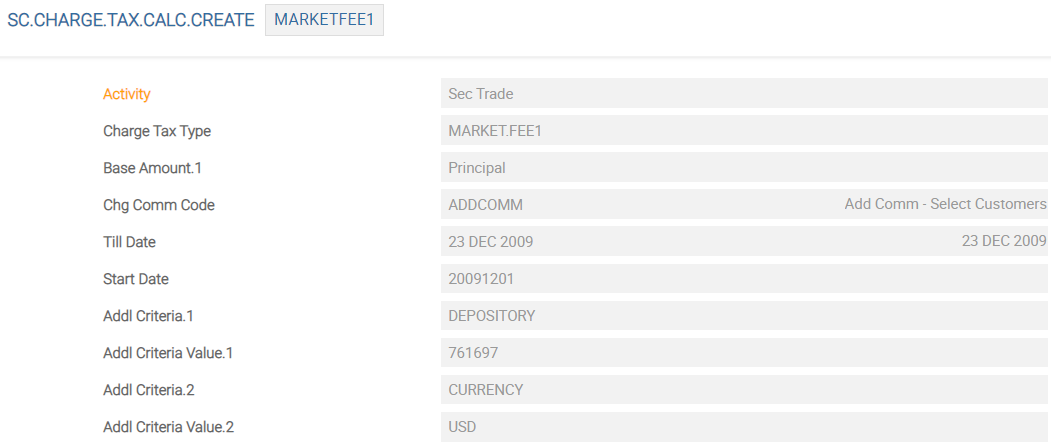The height and width of the screenshot is (444, 1051).
Task: Click the SC.CHARGE.TAX.CALC.CREATE title
Action: (x=131, y=20)
